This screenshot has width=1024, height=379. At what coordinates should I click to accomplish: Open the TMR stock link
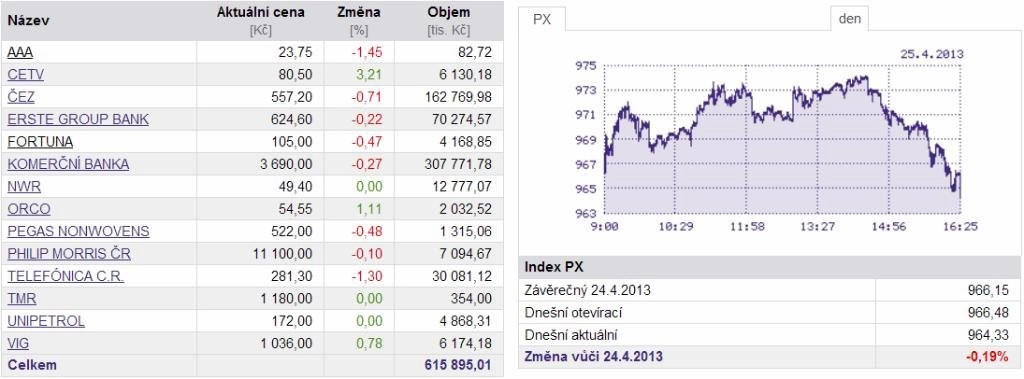point(22,299)
